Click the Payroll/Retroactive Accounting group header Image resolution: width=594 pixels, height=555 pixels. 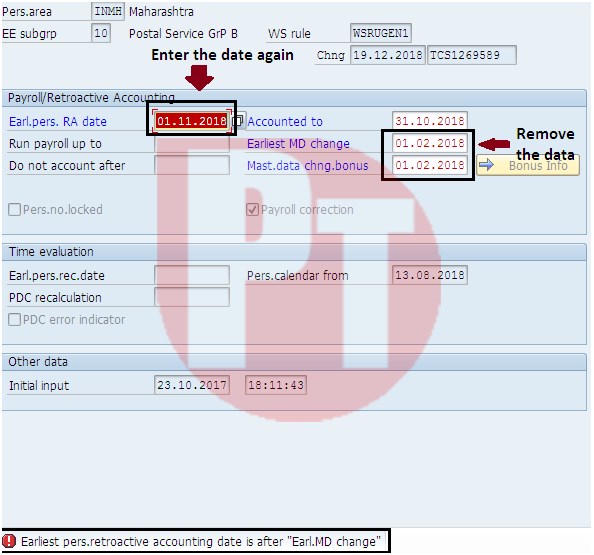click(x=91, y=98)
